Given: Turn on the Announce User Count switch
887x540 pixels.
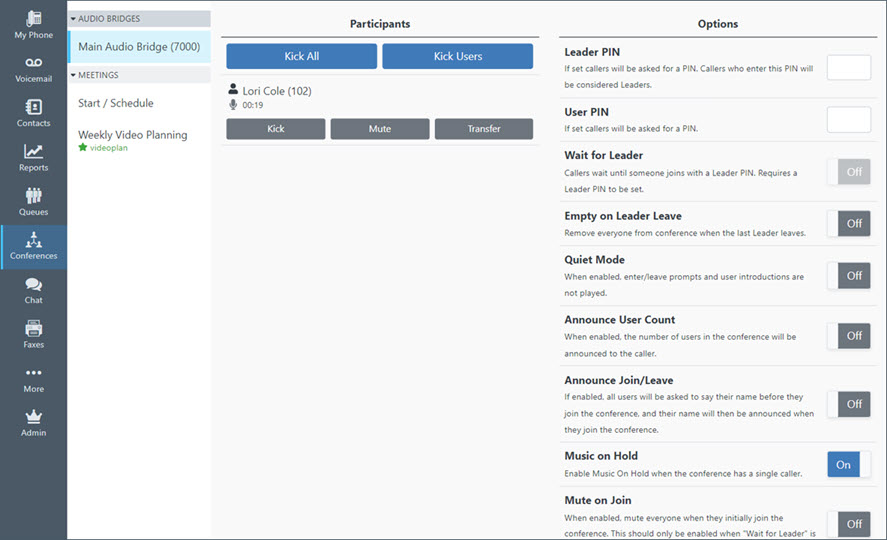Looking at the screenshot, I should coord(849,336).
